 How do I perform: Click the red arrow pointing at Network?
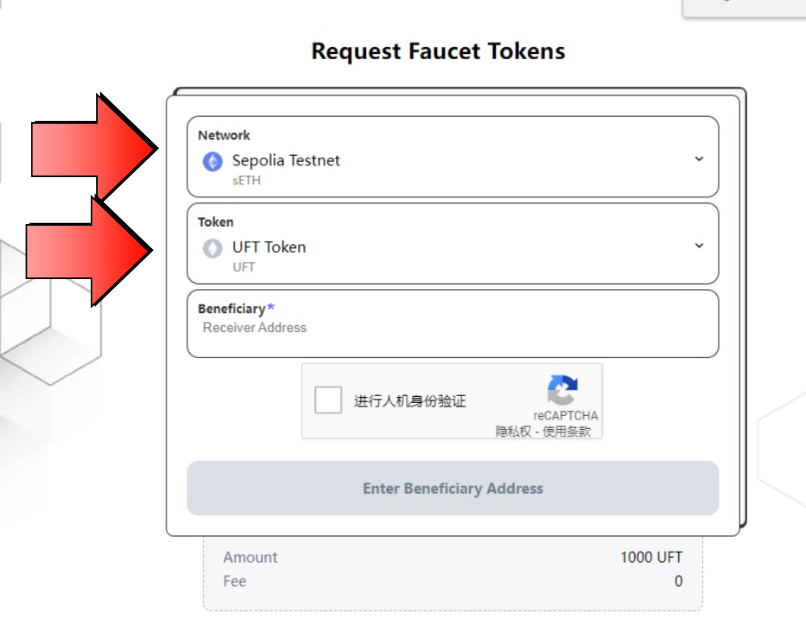click(92, 150)
